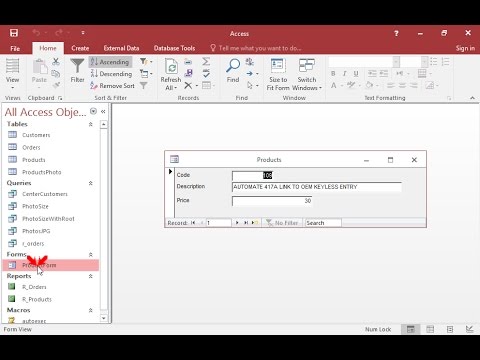Toggle Form View button in status bar
The width and height of the screenshot is (480, 360).
point(411,329)
